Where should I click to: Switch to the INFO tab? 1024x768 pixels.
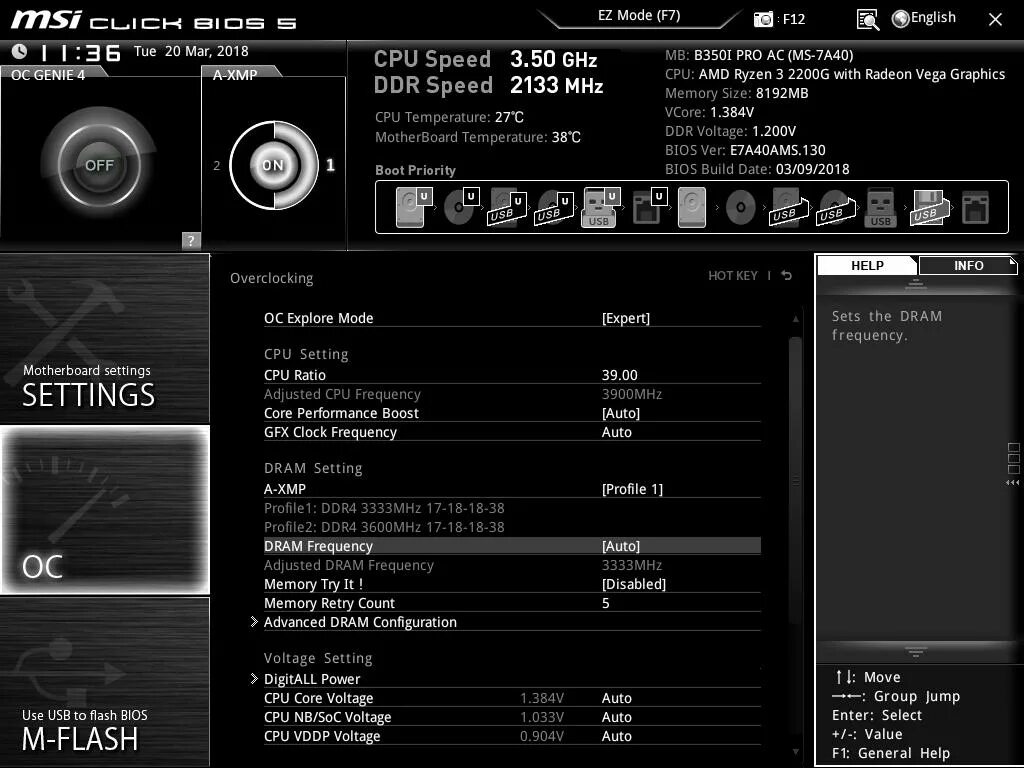[x=968, y=265]
